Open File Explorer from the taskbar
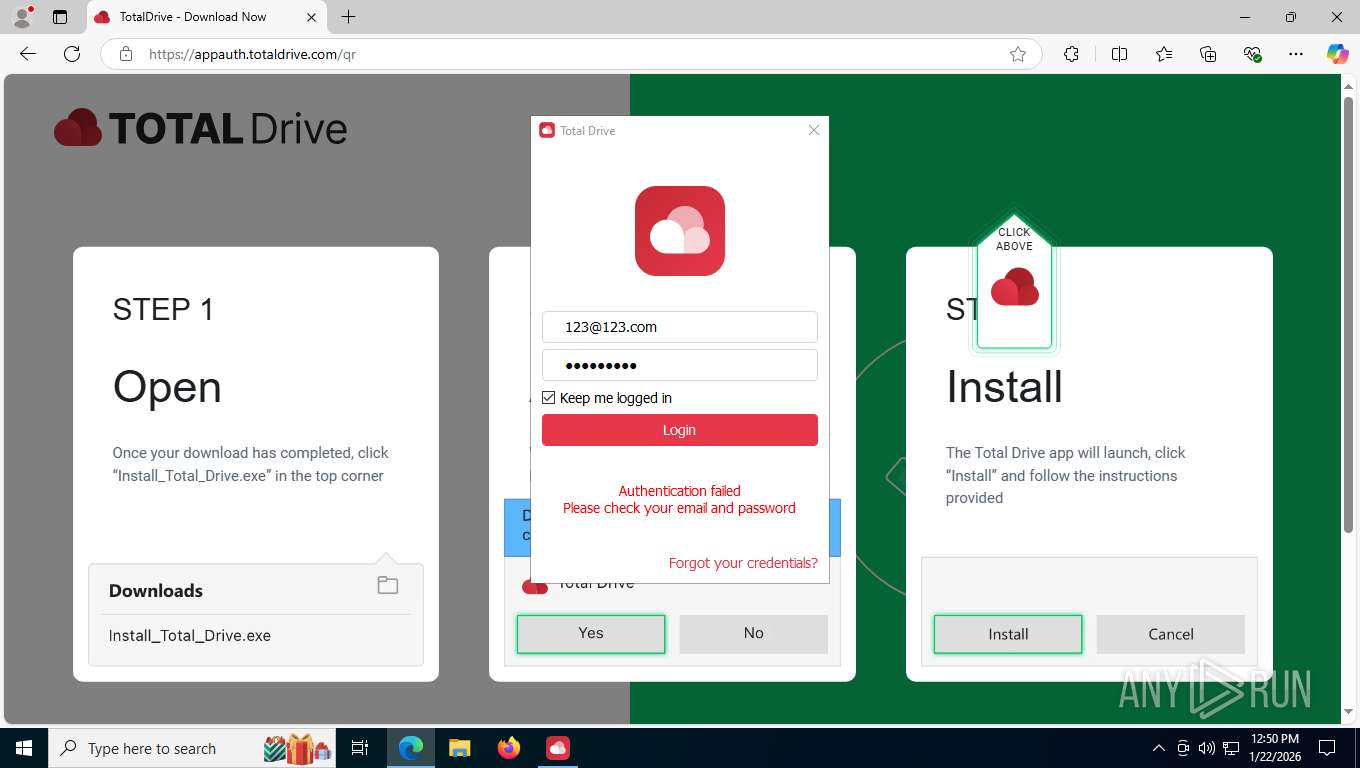 click(x=459, y=748)
